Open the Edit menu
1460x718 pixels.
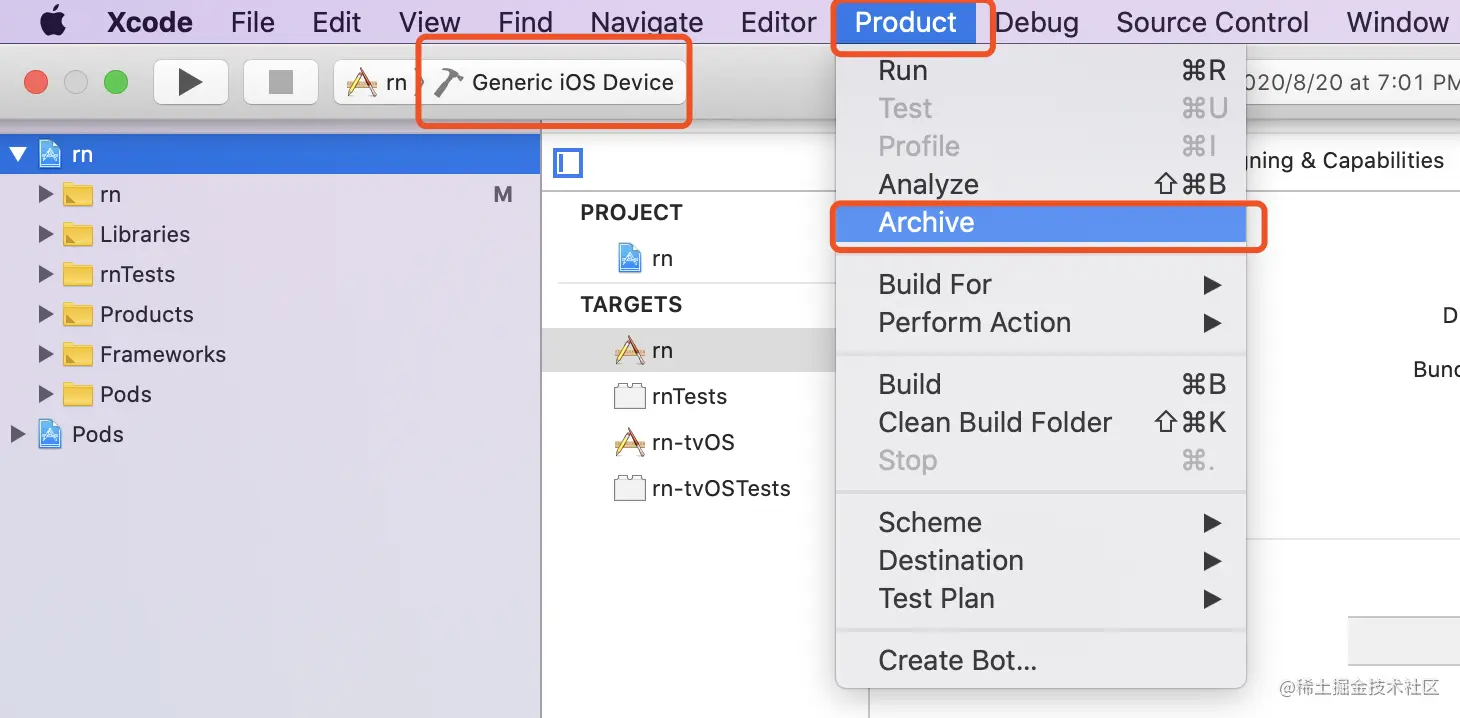click(x=336, y=22)
